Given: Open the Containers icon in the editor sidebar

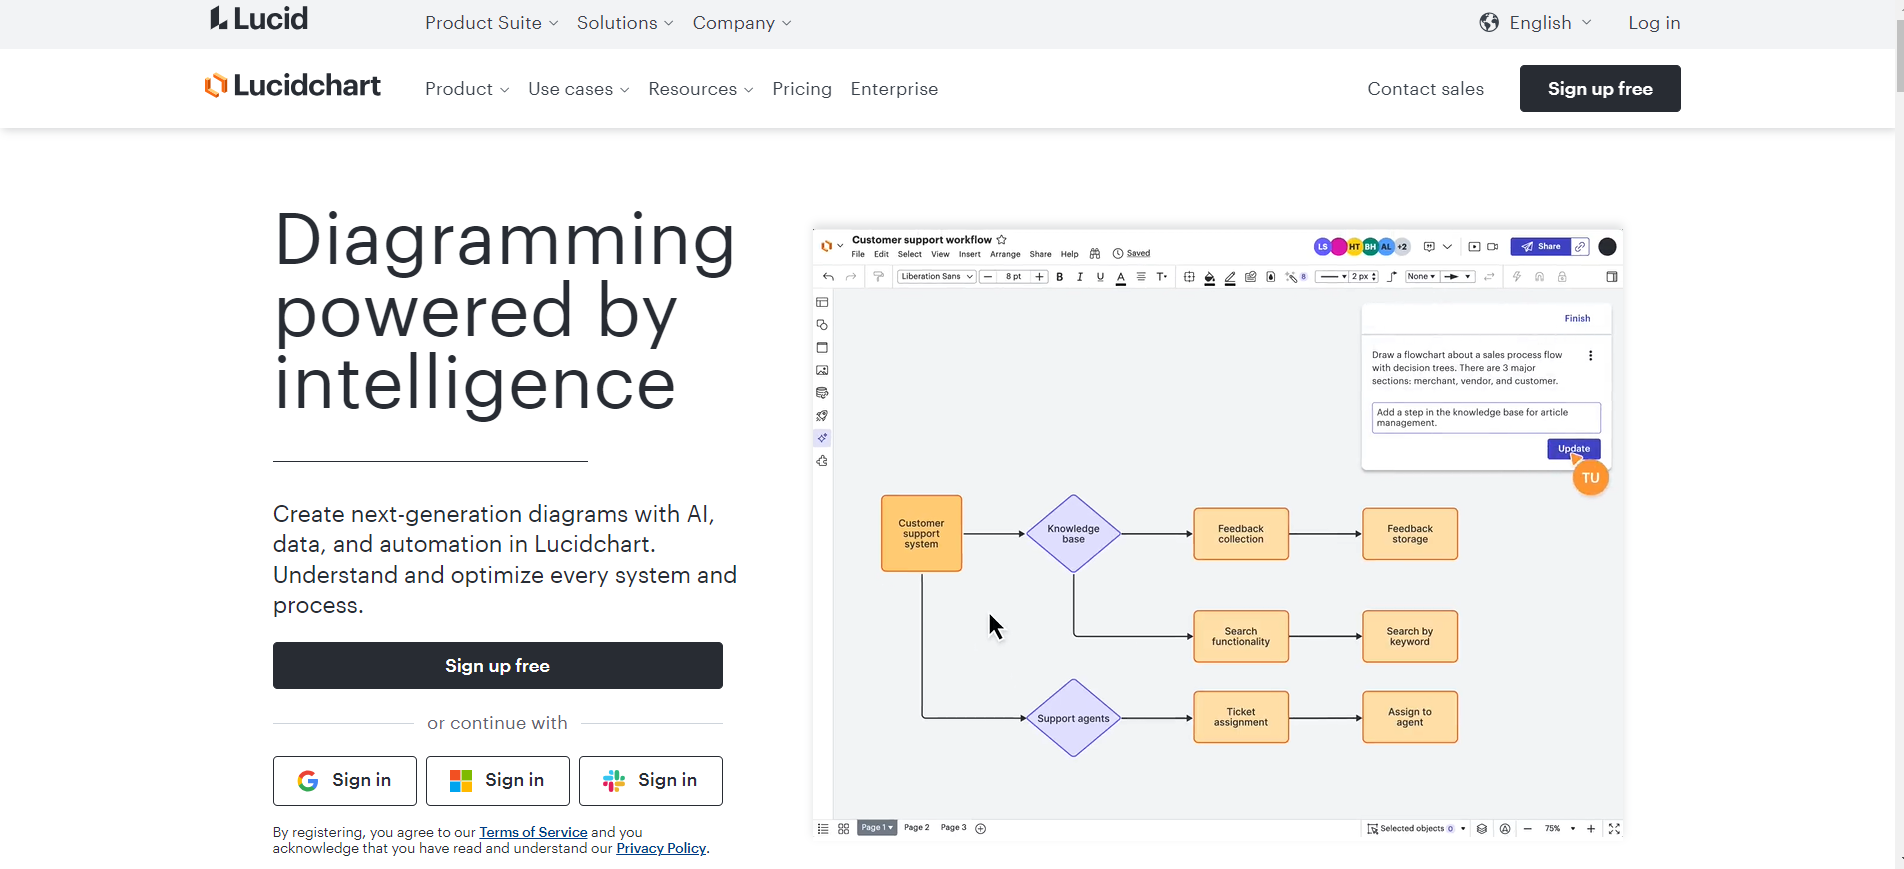Looking at the screenshot, I should click(x=822, y=348).
